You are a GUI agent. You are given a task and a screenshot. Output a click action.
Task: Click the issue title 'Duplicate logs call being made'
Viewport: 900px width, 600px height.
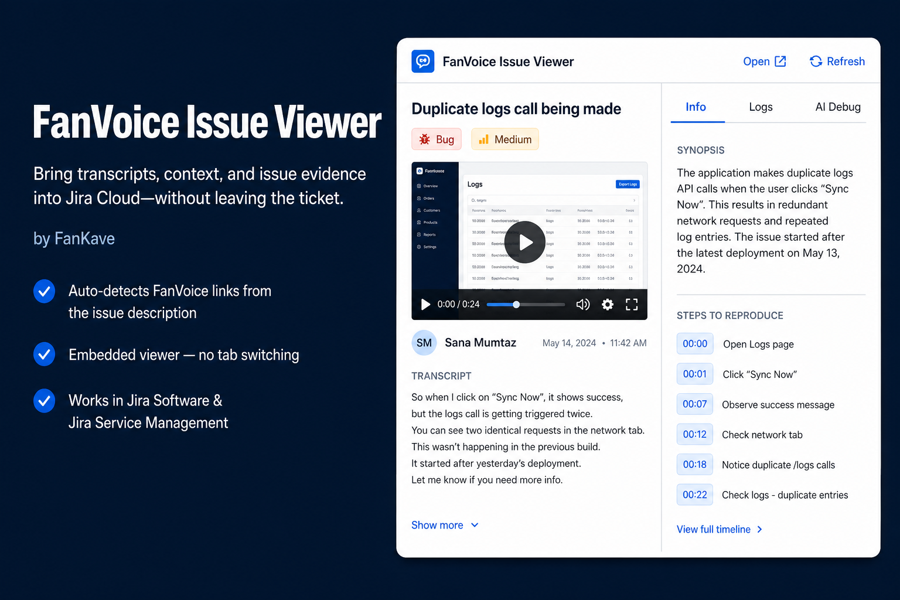(x=516, y=109)
